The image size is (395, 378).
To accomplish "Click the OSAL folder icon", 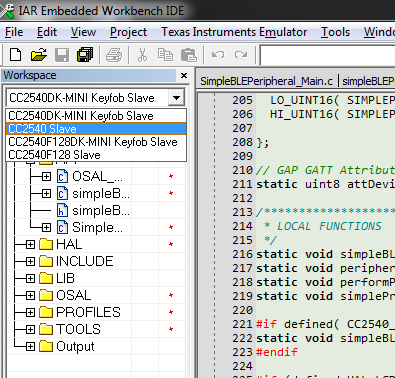I will [x=46, y=295].
